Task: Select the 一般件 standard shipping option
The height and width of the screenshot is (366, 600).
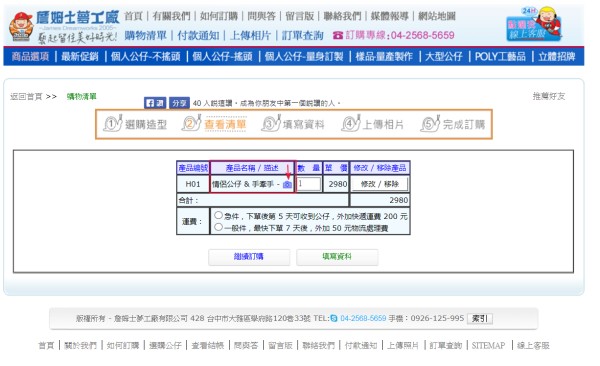Action: (218, 227)
